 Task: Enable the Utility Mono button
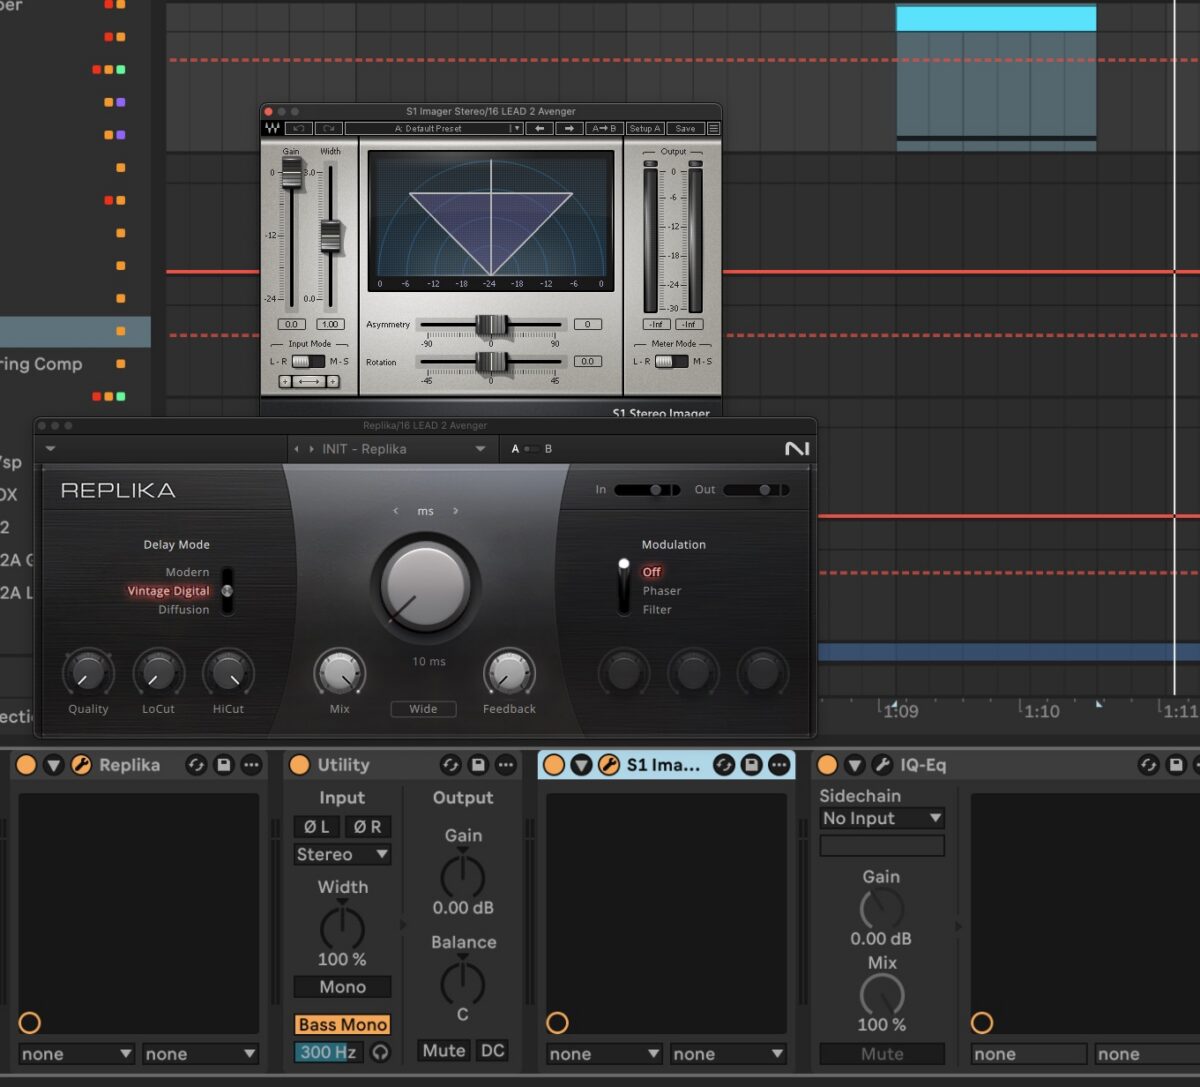[x=342, y=987]
